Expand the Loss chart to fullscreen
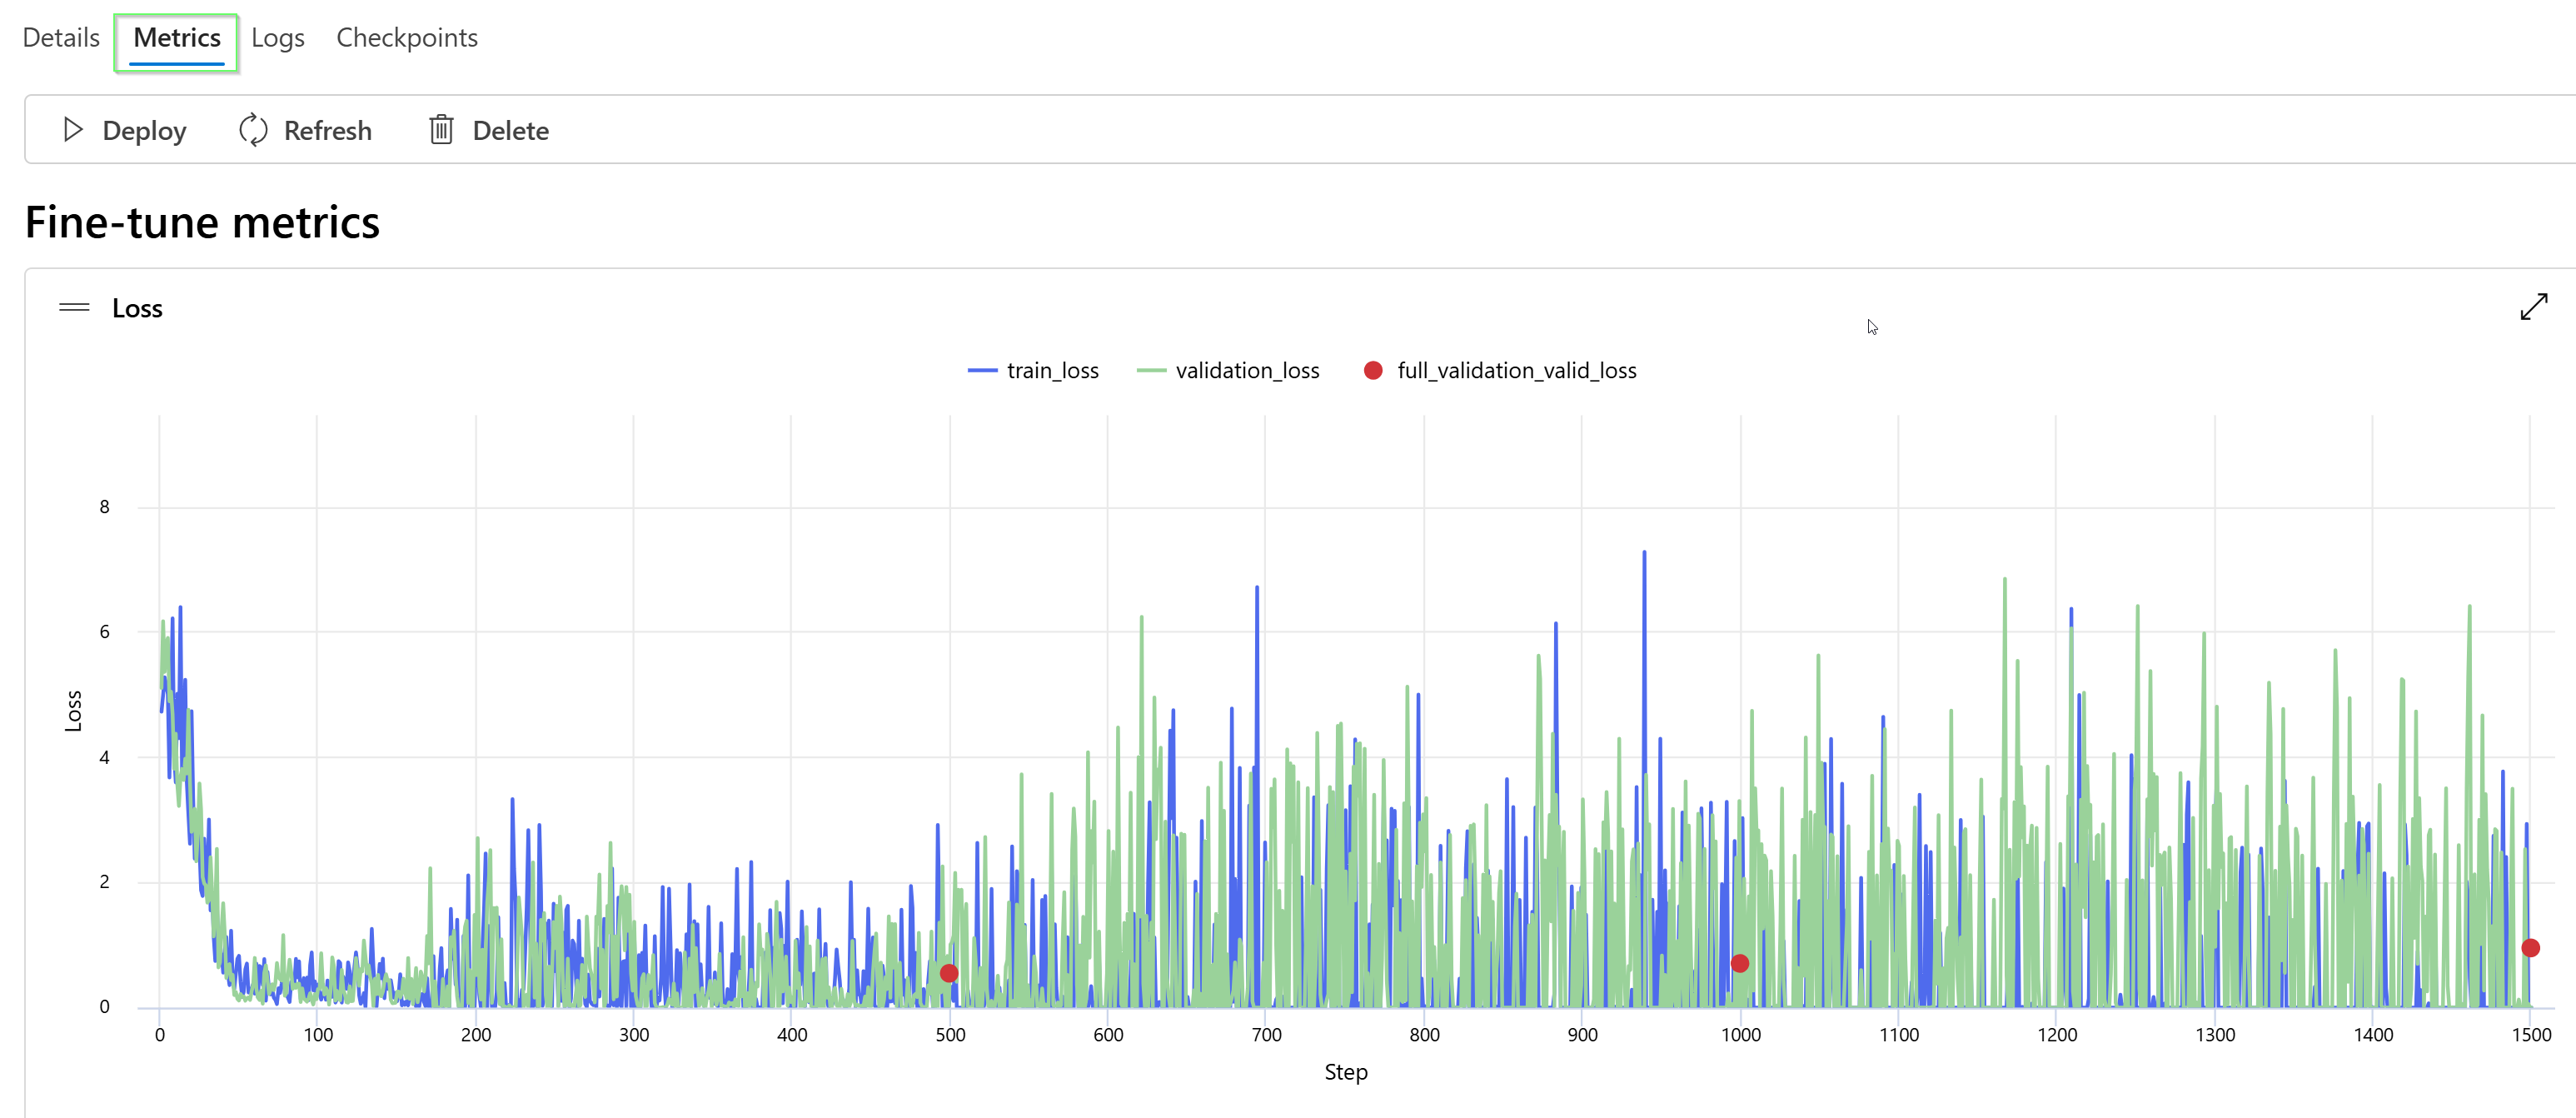The height and width of the screenshot is (1118, 2576). pyautogui.click(x=2533, y=307)
